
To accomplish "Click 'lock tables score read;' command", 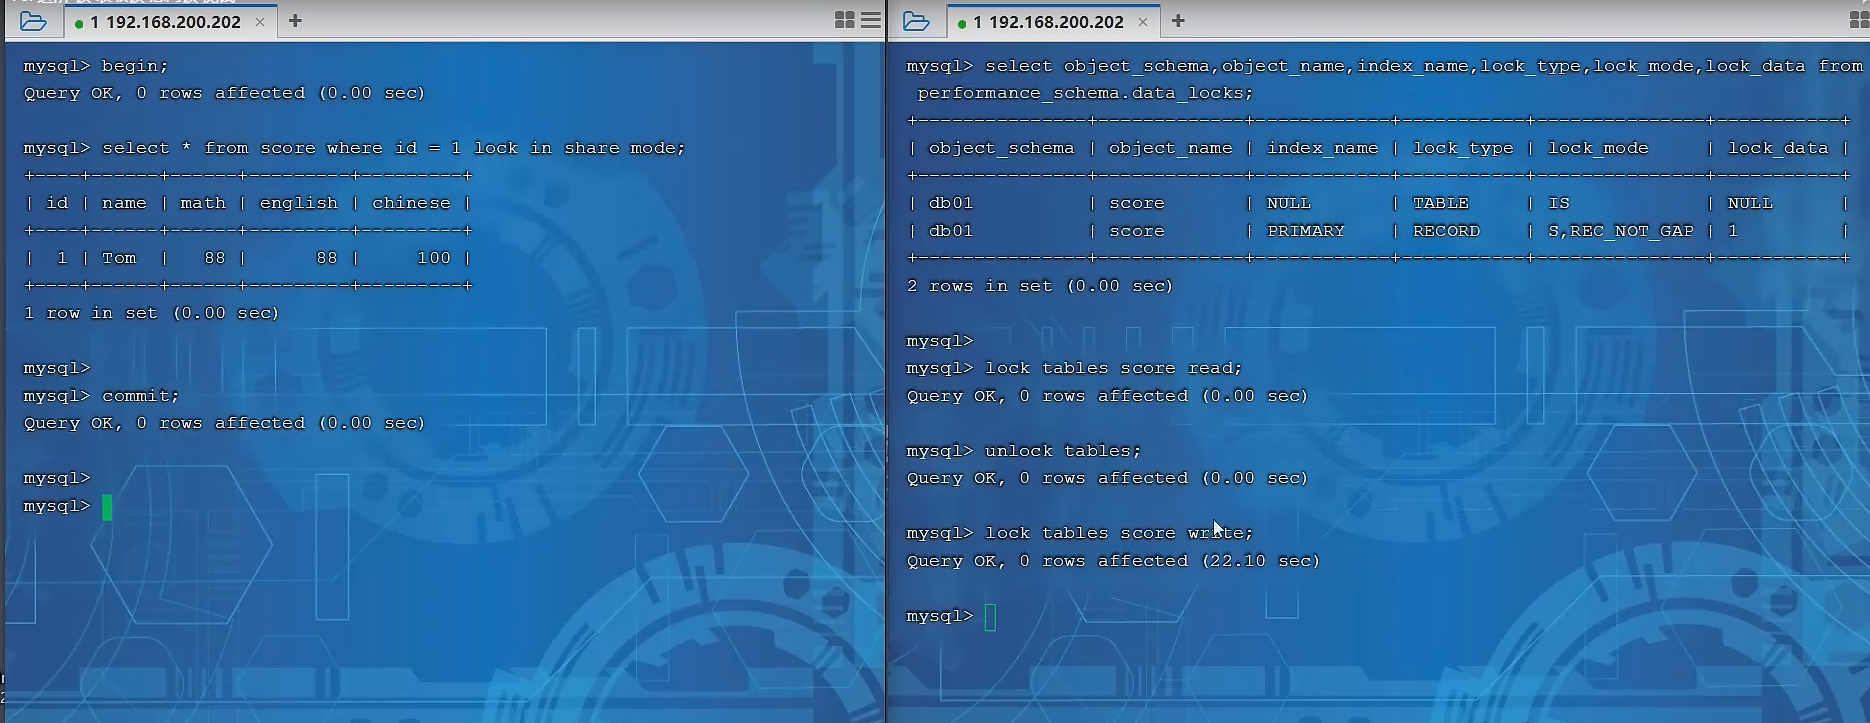I will tap(1113, 368).
